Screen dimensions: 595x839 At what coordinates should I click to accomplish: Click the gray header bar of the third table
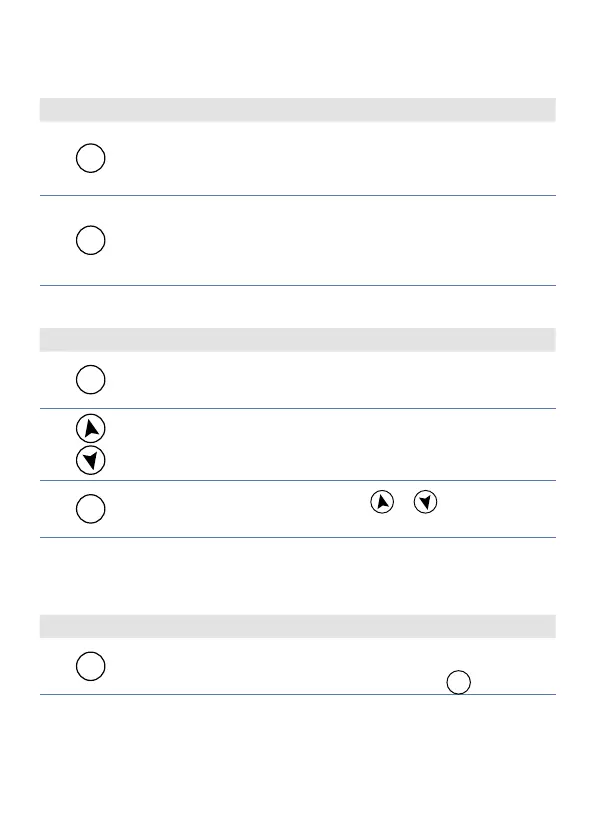click(298, 626)
